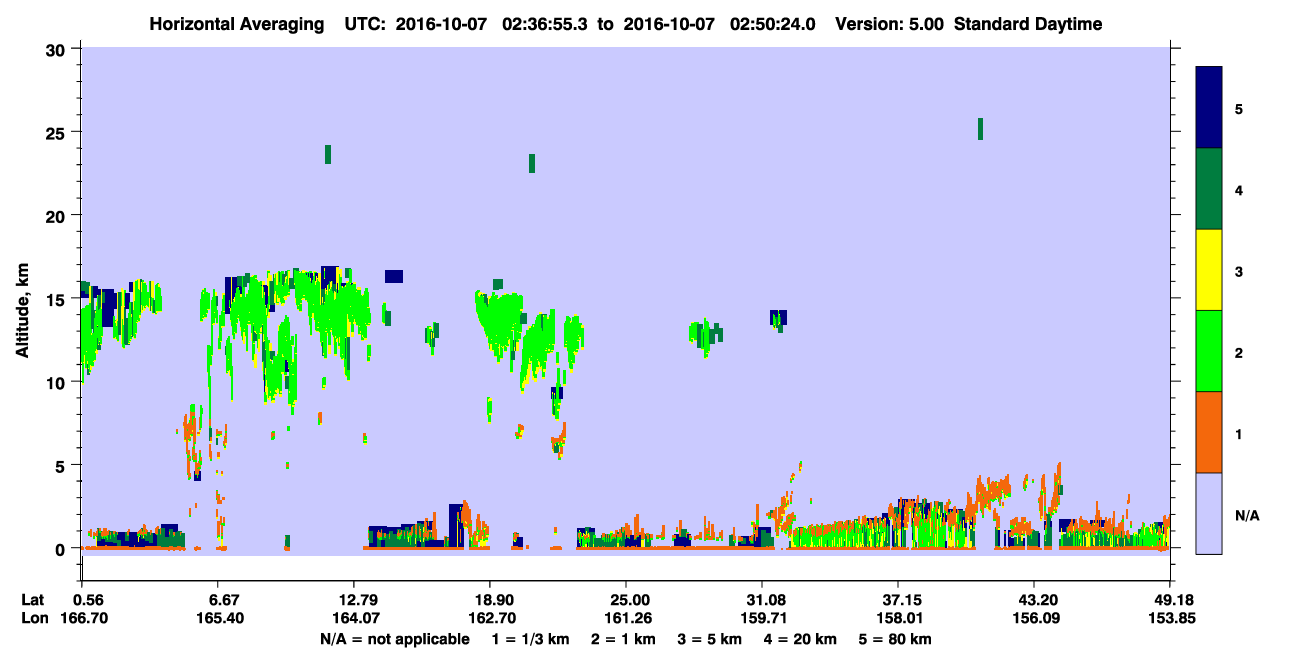Click the colorbar label N/A
The height and width of the screenshot is (667, 1300).
pyautogui.click(x=1247, y=516)
